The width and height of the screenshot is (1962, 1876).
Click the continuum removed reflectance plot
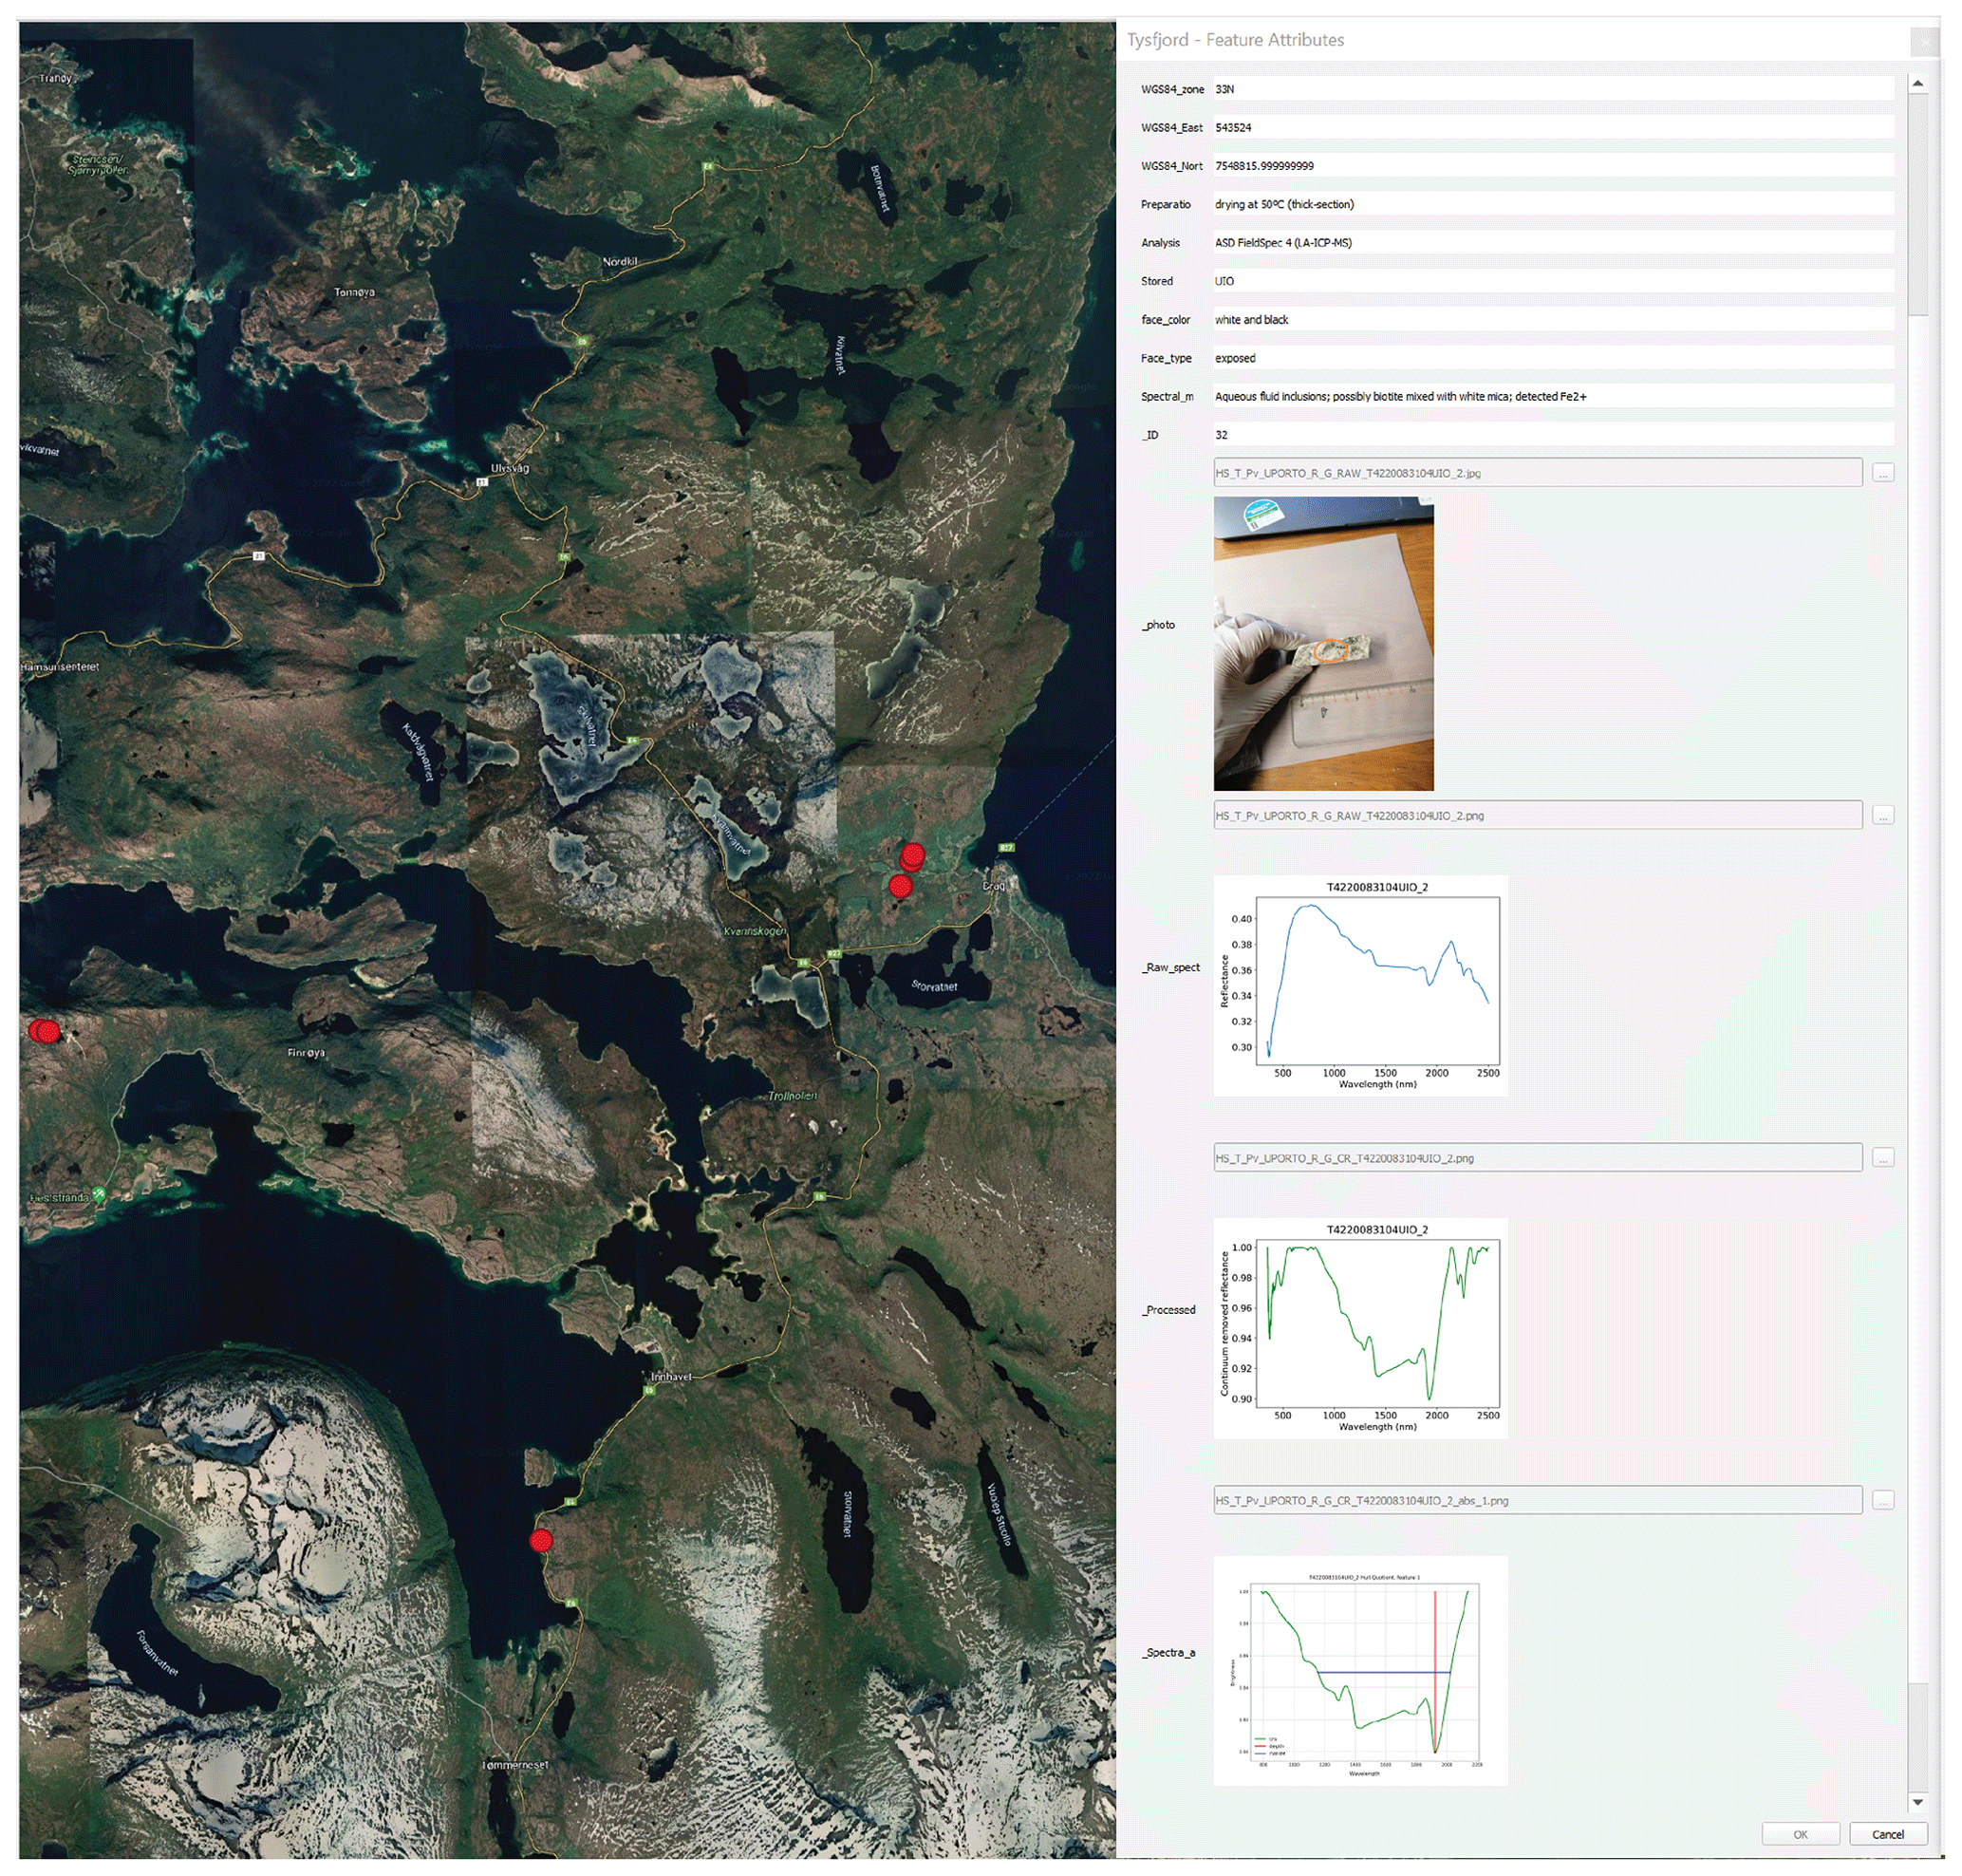tap(1360, 1327)
